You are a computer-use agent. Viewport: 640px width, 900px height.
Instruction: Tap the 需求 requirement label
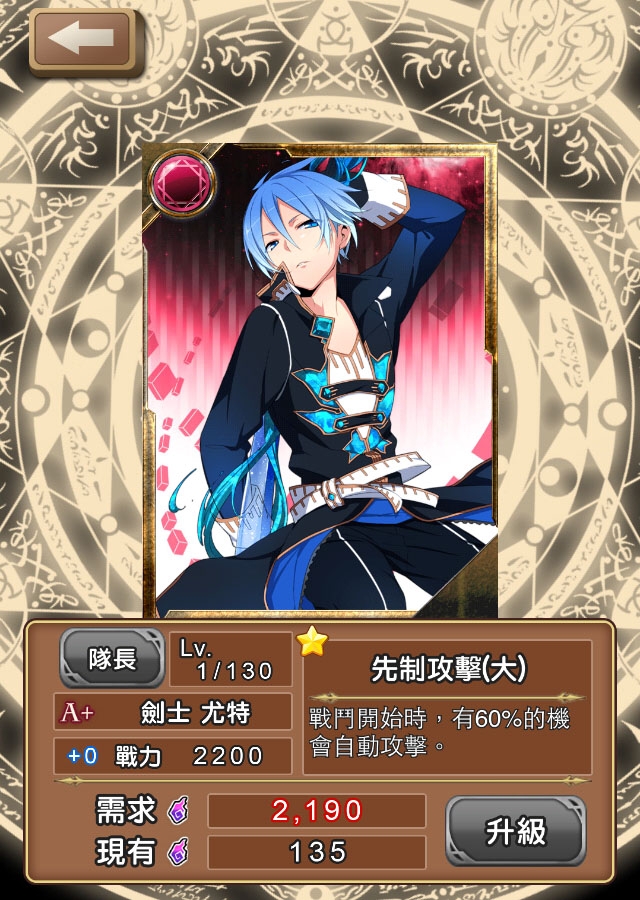point(126,811)
